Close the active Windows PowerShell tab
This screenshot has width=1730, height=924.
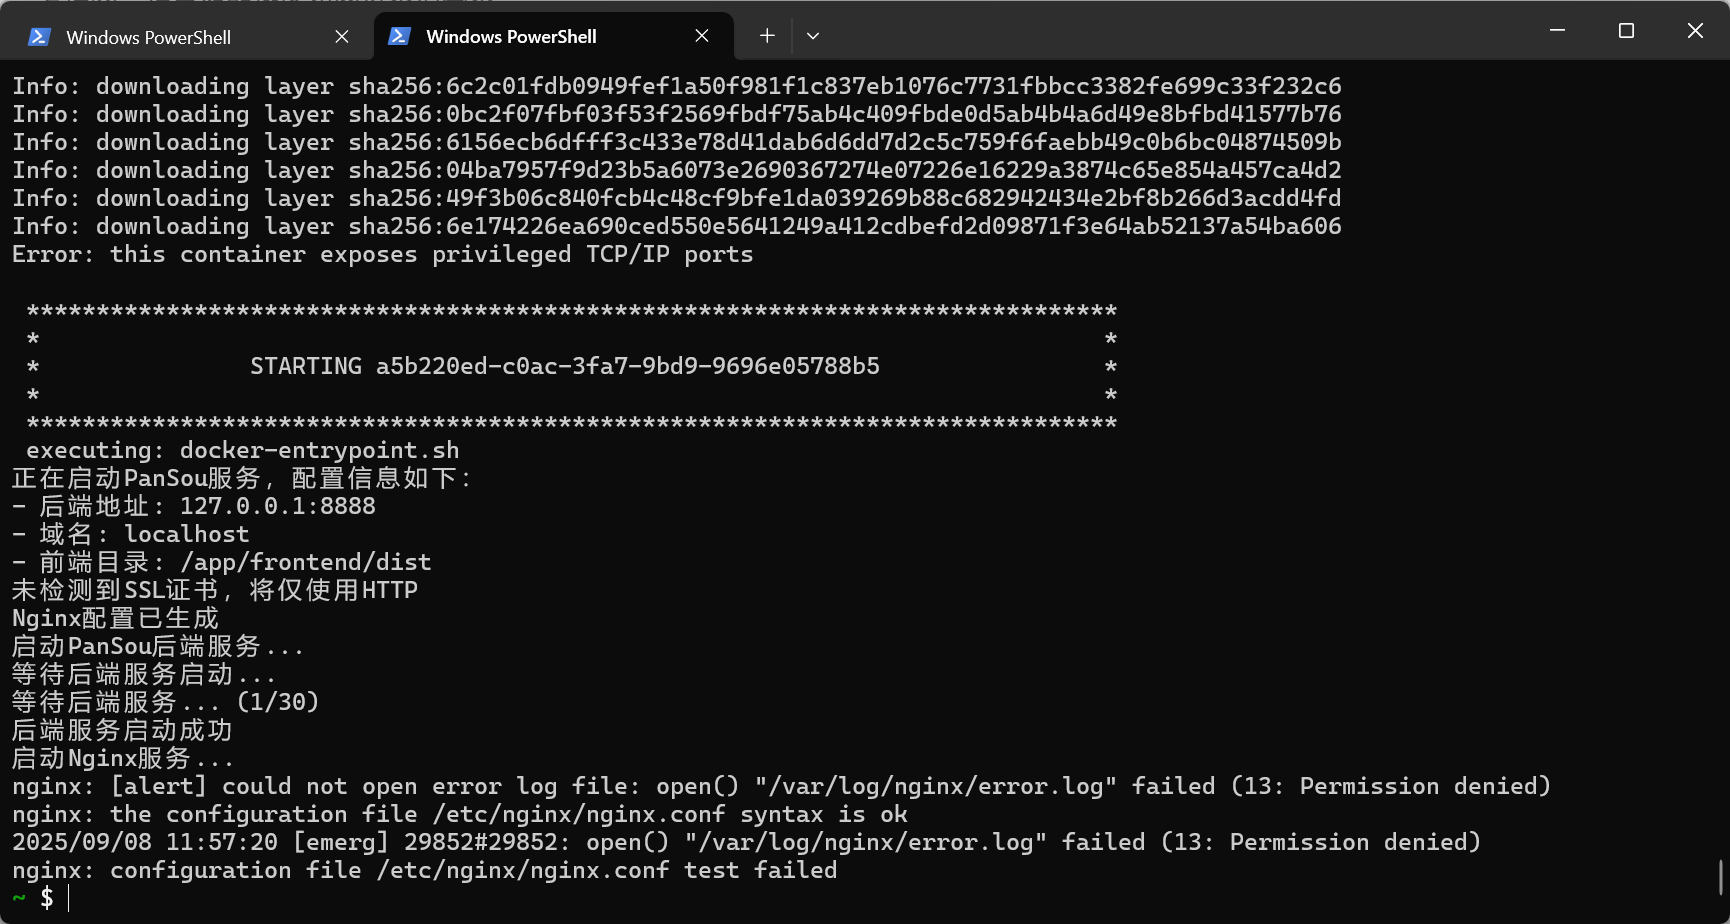[x=701, y=36]
